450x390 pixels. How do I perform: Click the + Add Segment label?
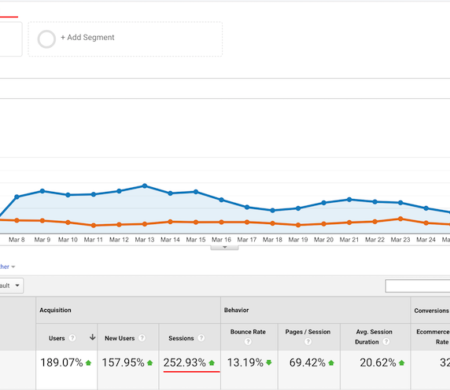point(87,37)
